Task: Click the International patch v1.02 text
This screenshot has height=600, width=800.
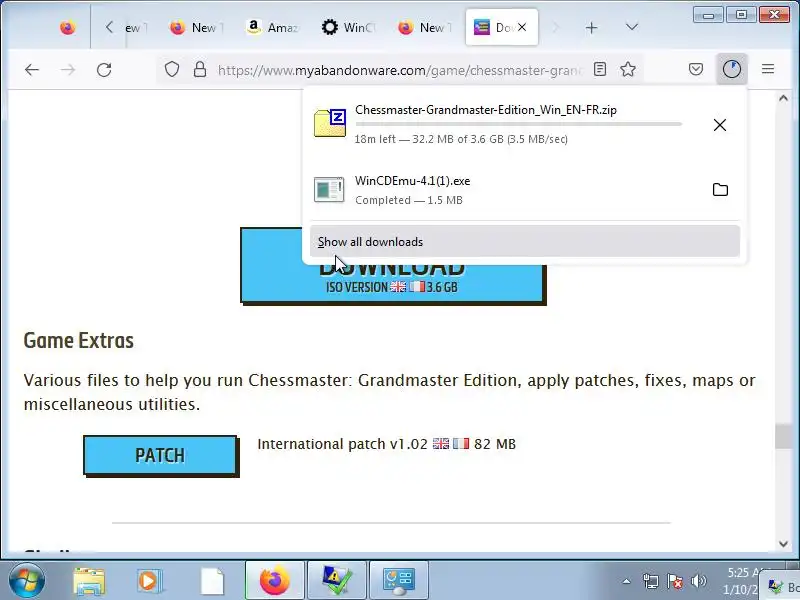Action: click(x=342, y=444)
